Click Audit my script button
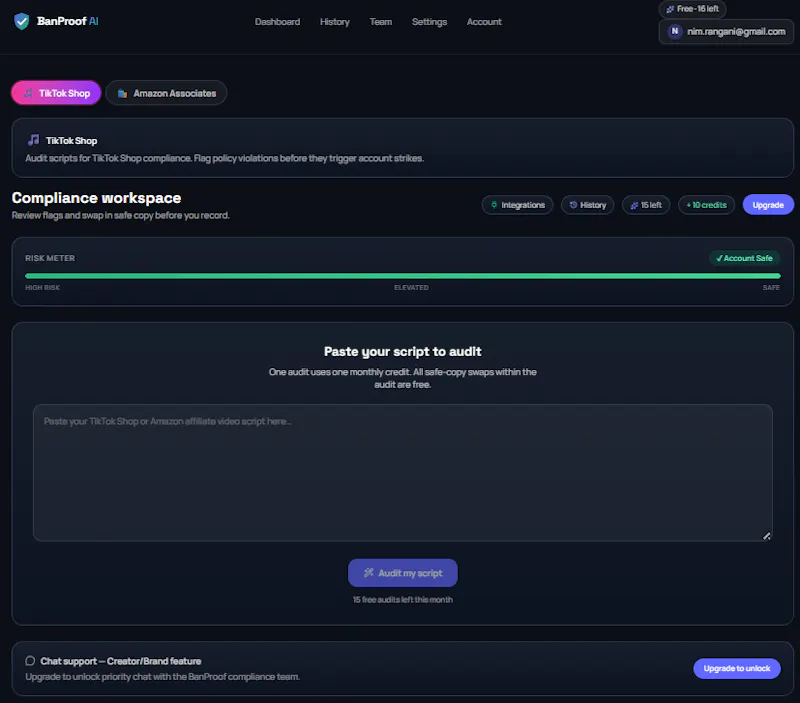This screenshot has height=703, width=800. point(403,573)
